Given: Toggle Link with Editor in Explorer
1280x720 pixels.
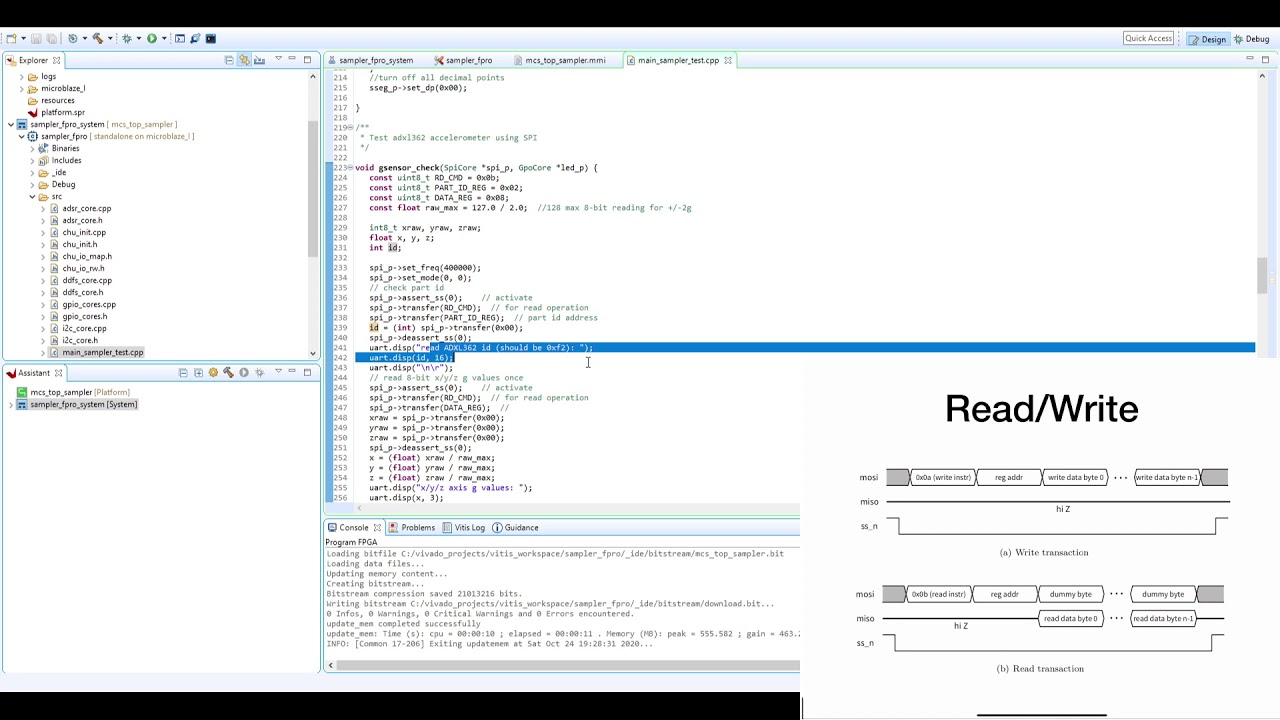Looking at the screenshot, I should point(244,60).
